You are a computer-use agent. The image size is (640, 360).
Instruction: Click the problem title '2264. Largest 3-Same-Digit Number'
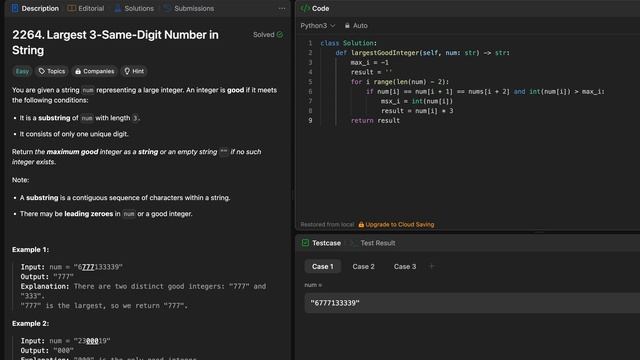click(115, 42)
